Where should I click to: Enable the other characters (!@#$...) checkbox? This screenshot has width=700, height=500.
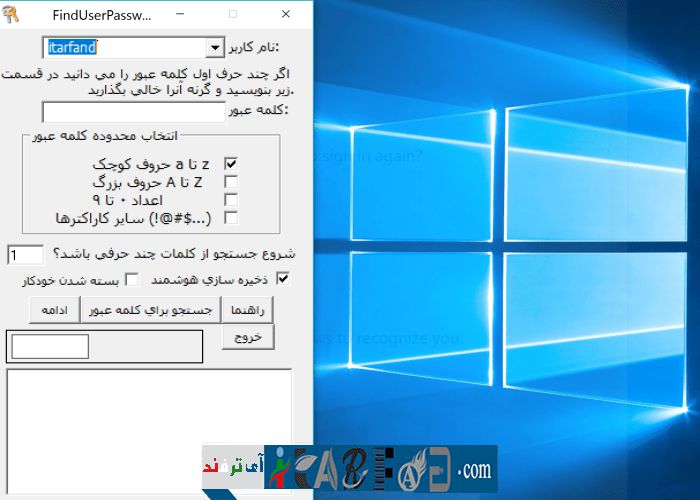tap(231, 217)
